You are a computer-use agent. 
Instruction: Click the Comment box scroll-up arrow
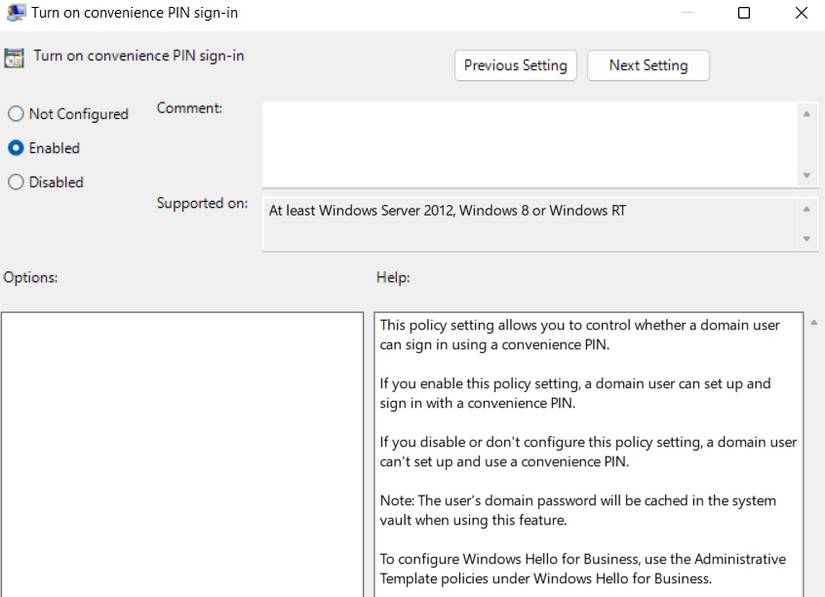[x=806, y=112]
